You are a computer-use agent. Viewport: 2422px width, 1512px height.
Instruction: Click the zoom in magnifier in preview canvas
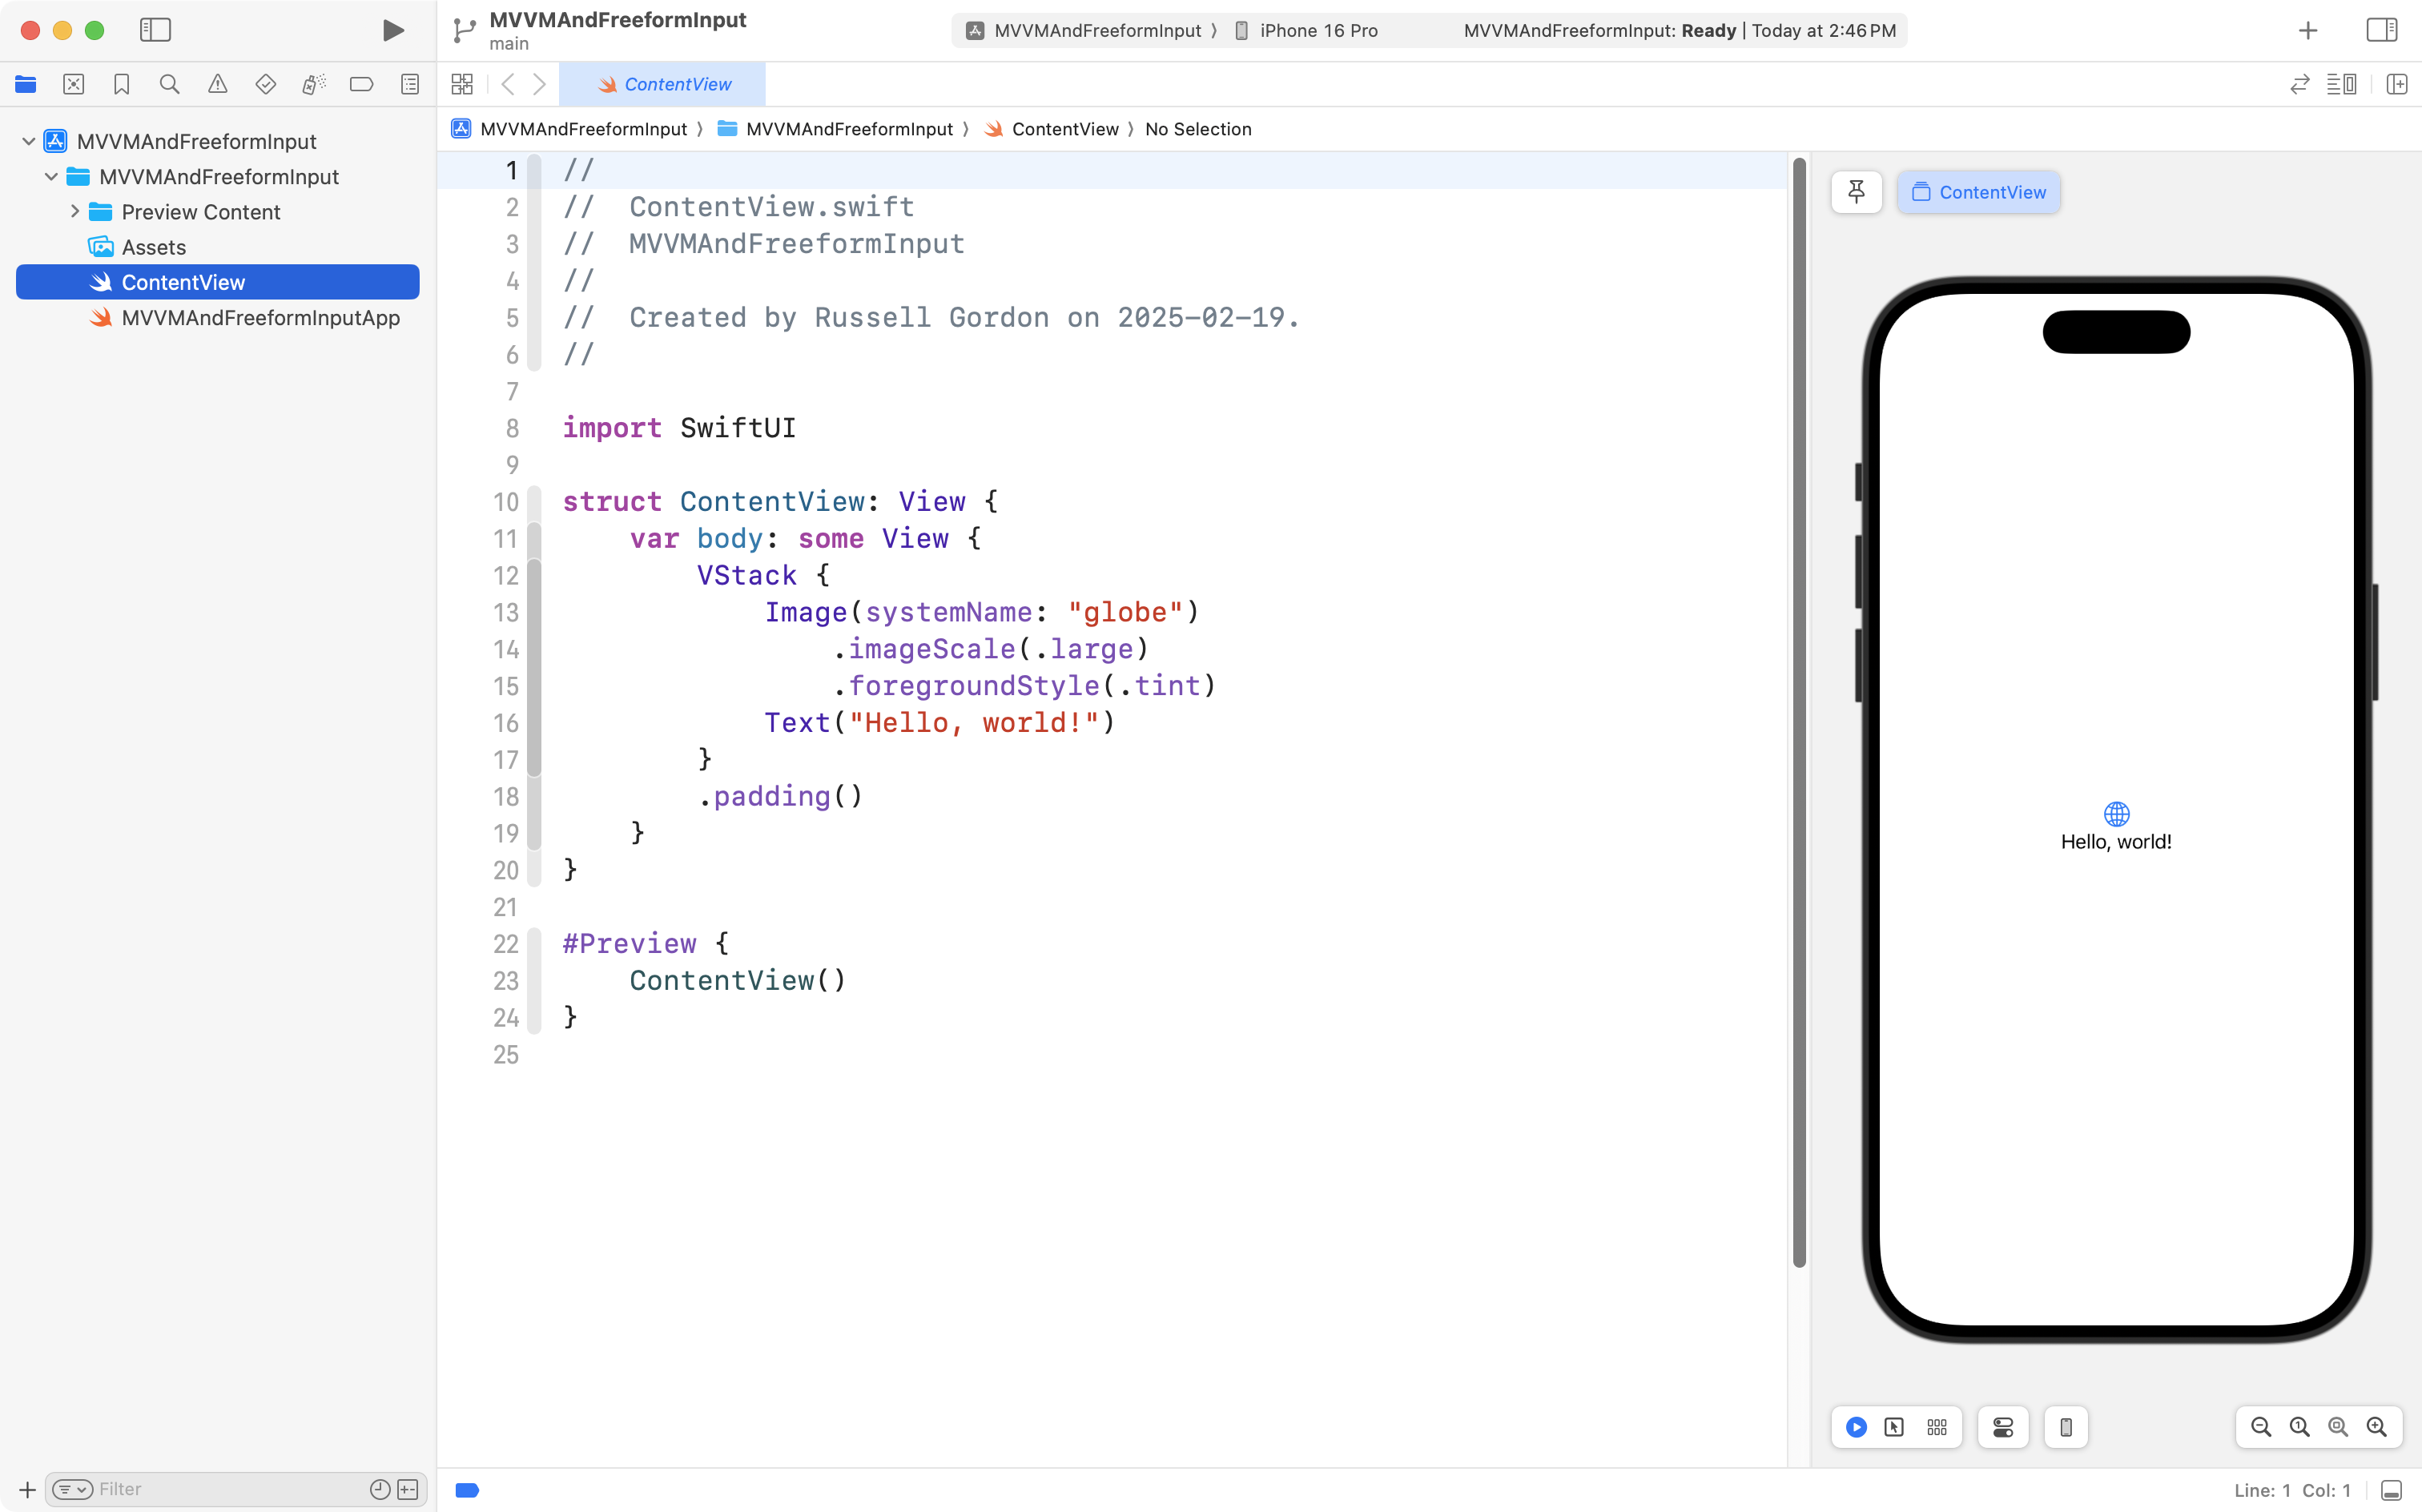coord(2376,1427)
